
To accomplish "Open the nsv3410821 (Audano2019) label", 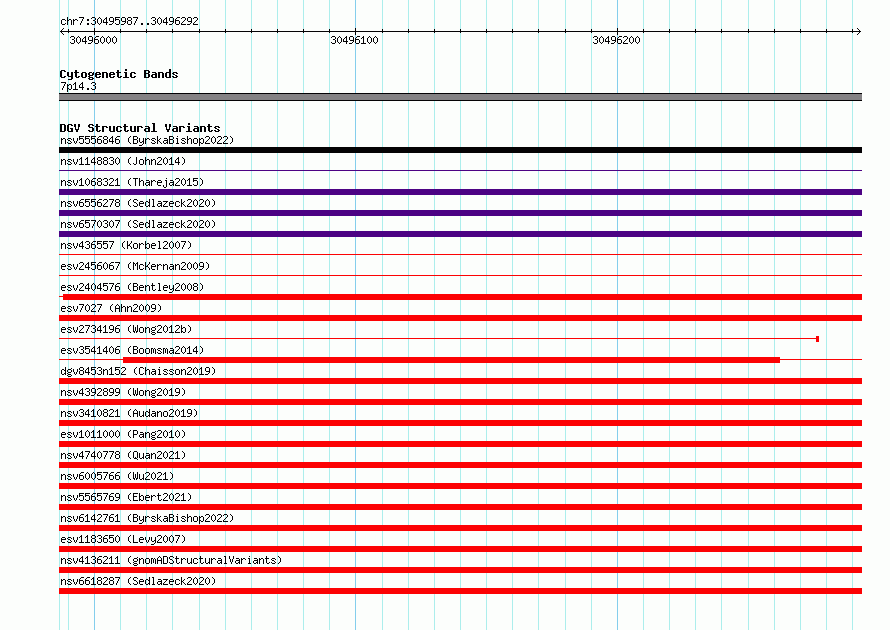I will tap(129, 413).
